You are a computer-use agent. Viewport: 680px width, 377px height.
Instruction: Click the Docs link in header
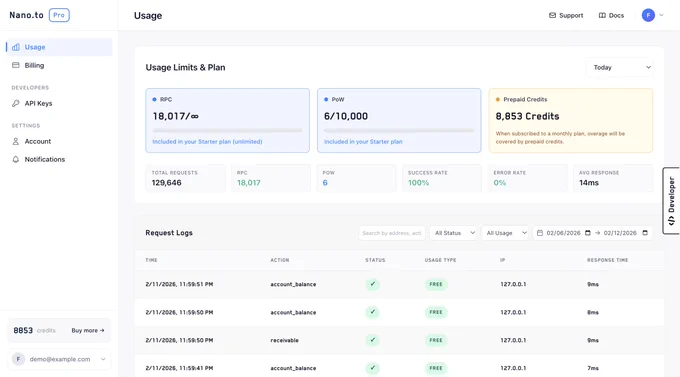point(611,15)
